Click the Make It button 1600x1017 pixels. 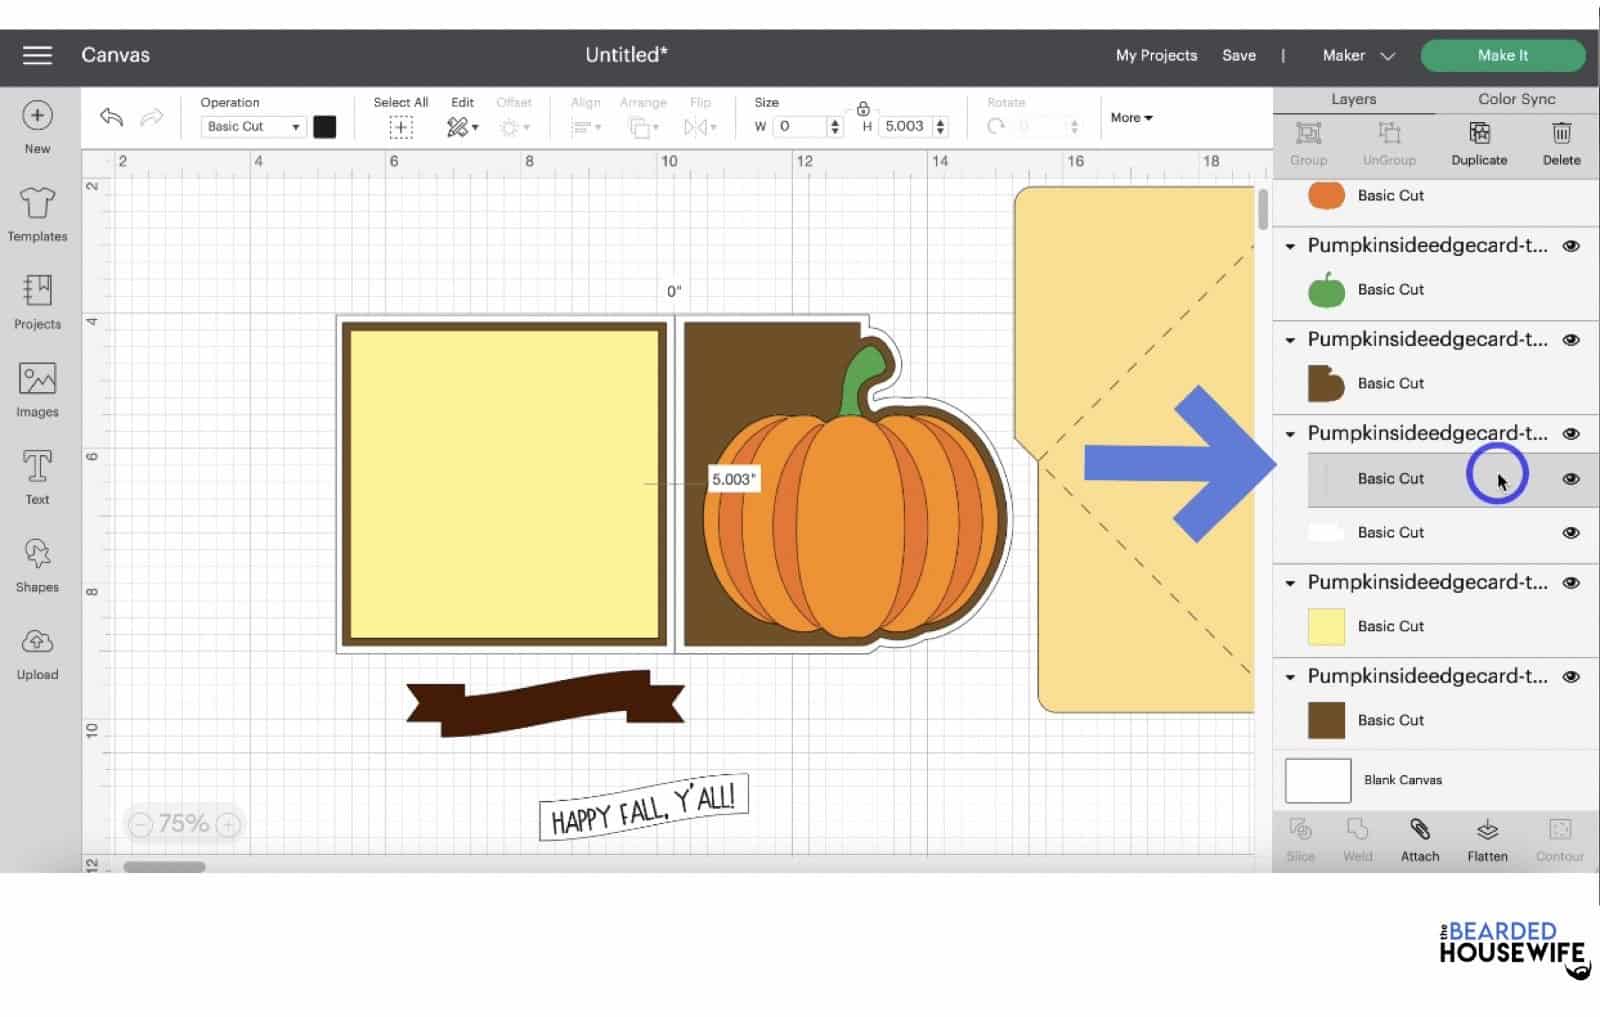1502,55
